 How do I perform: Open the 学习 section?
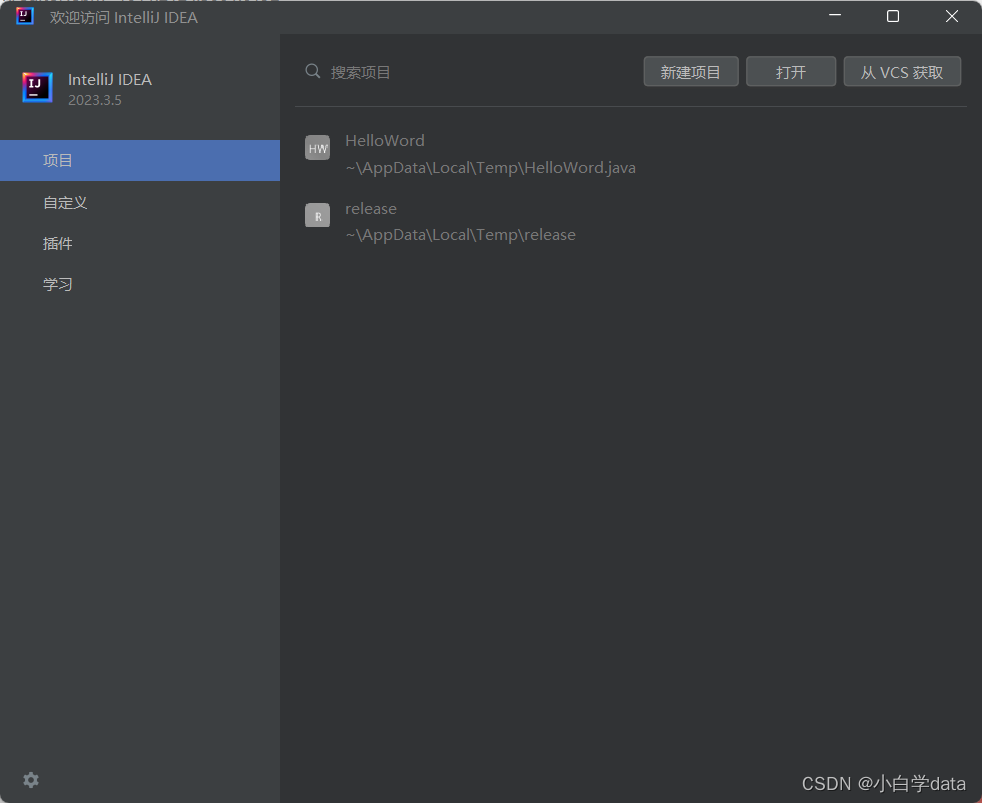pos(58,284)
